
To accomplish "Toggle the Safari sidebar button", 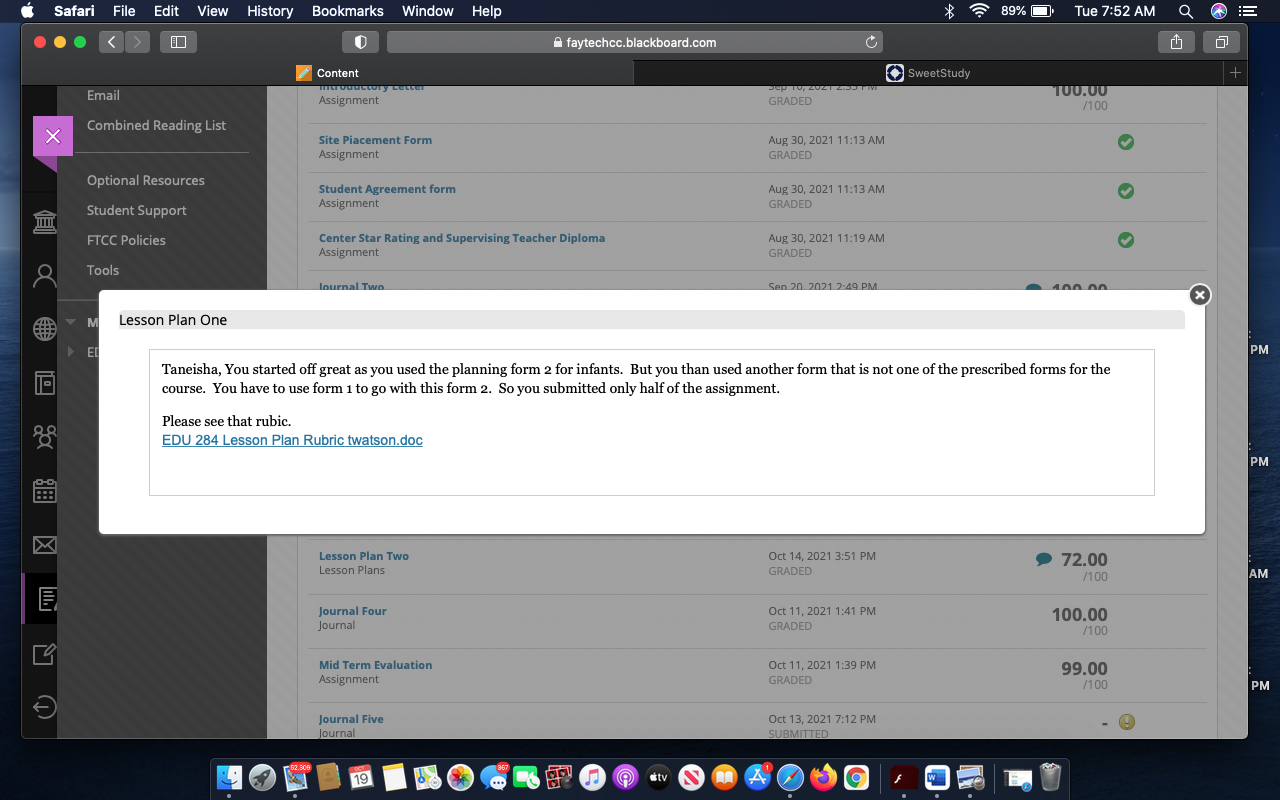I will tap(179, 42).
